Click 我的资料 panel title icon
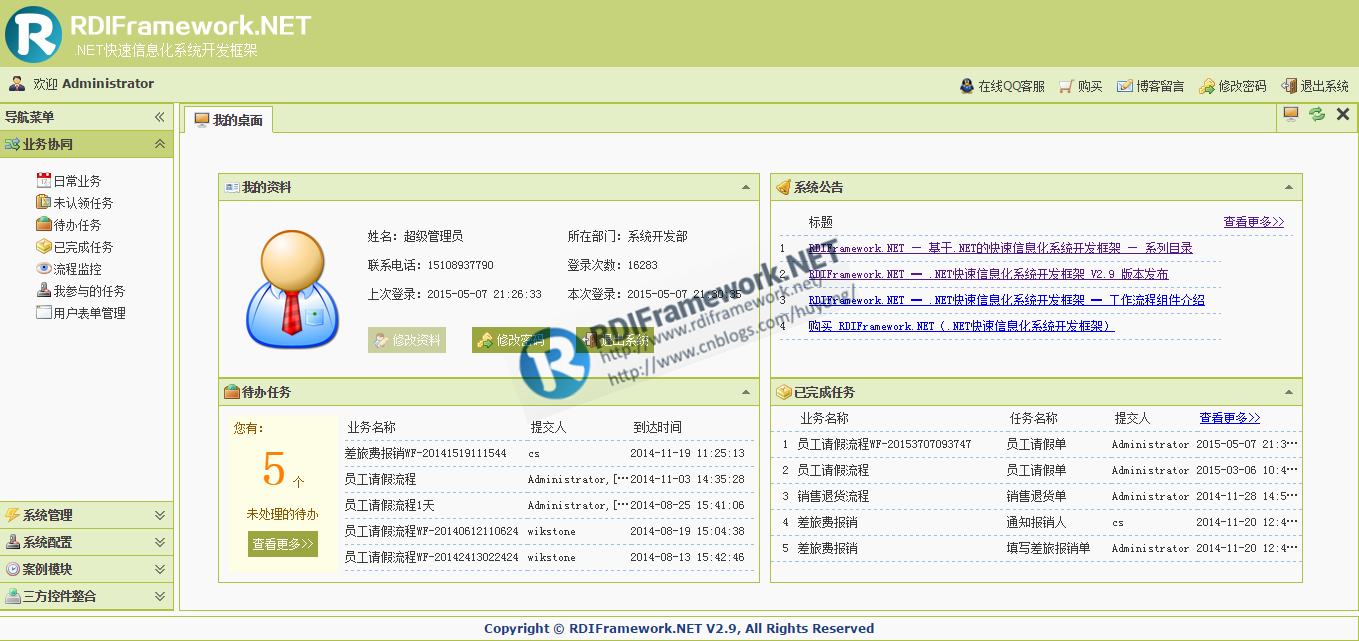1359x641 pixels. [x=232, y=187]
